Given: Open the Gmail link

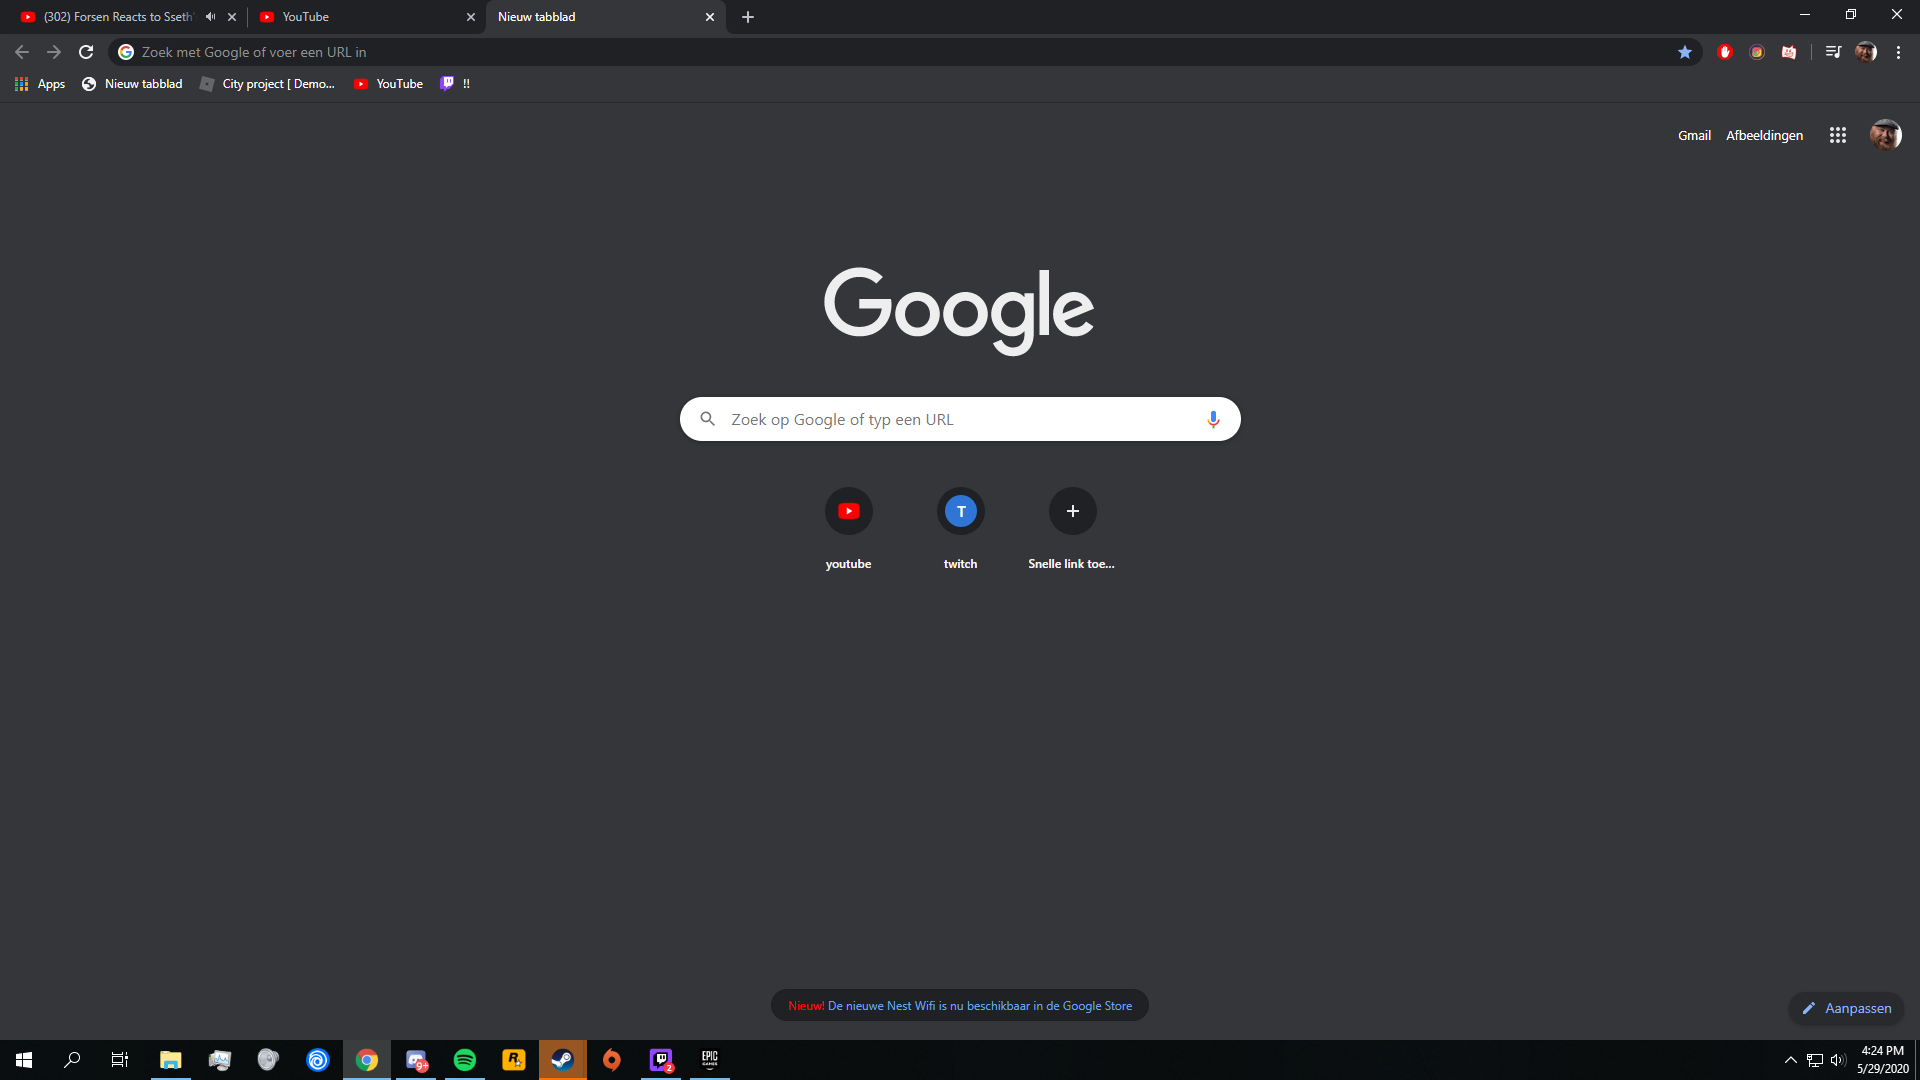Looking at the screenshot, I should point(1694,135).
